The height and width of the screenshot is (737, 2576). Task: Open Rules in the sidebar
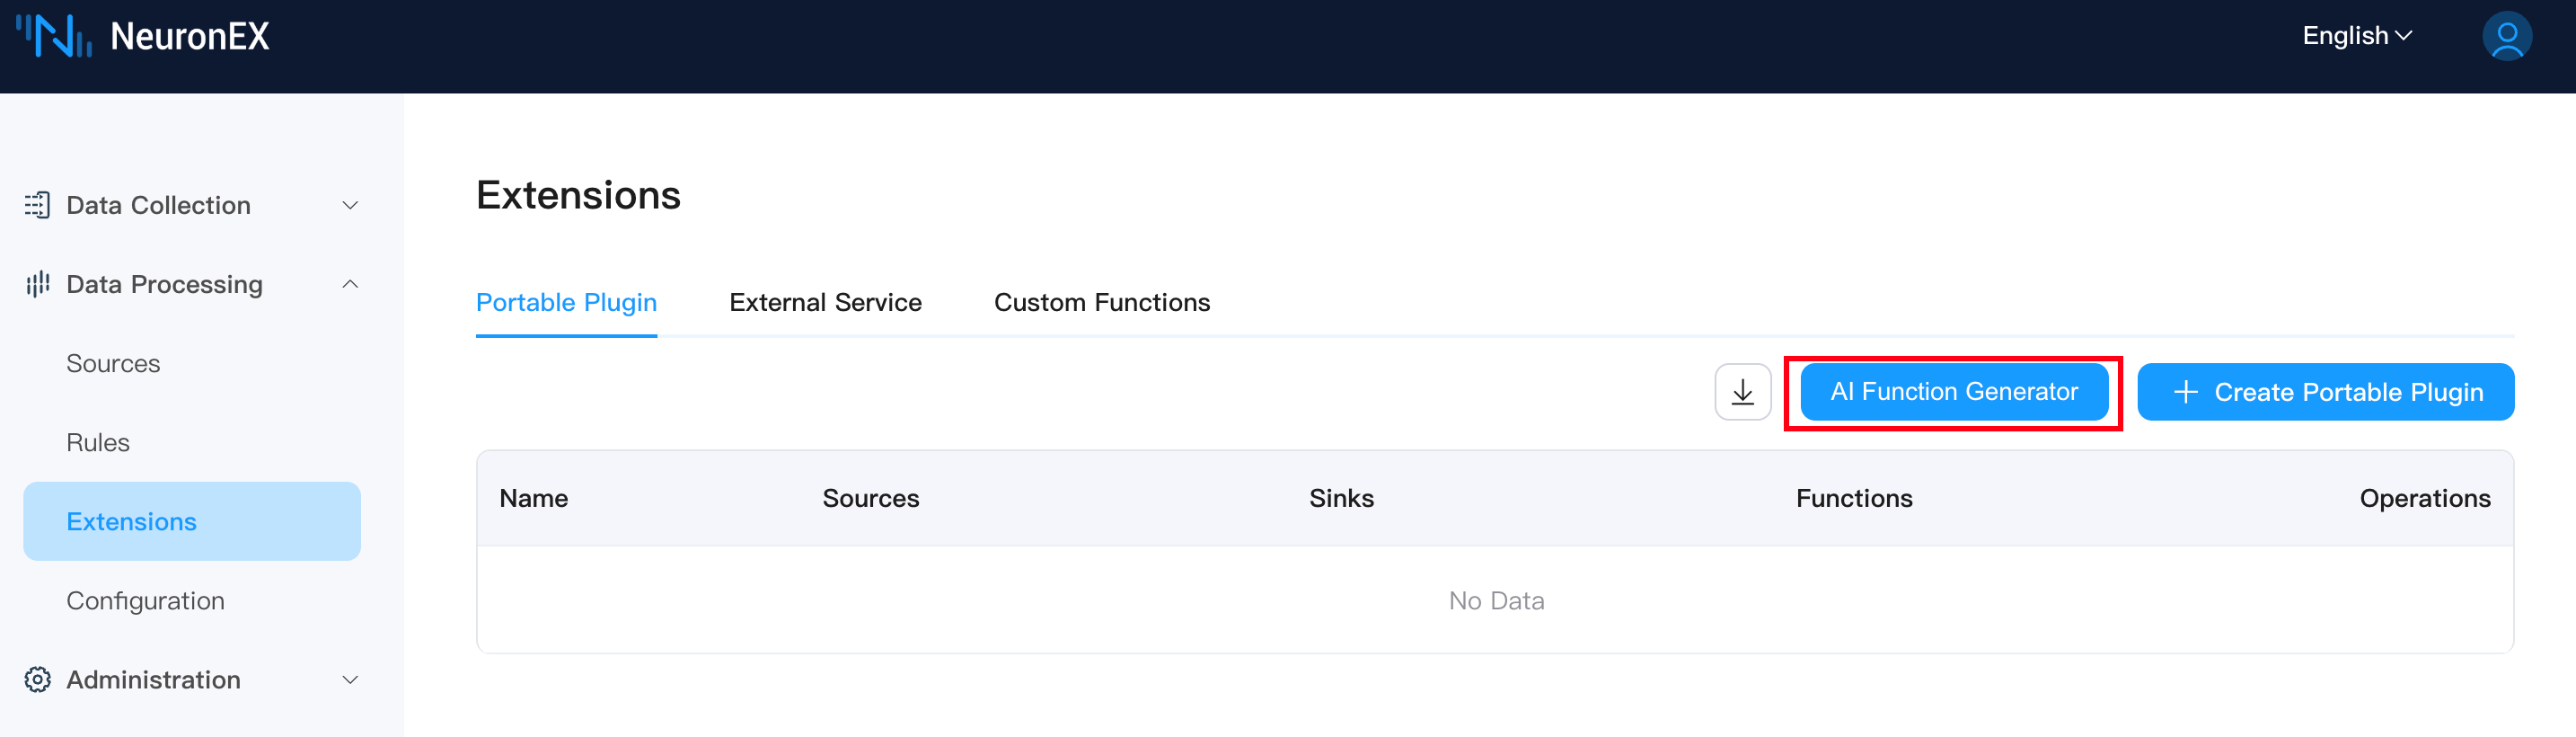tap(98, 442)
